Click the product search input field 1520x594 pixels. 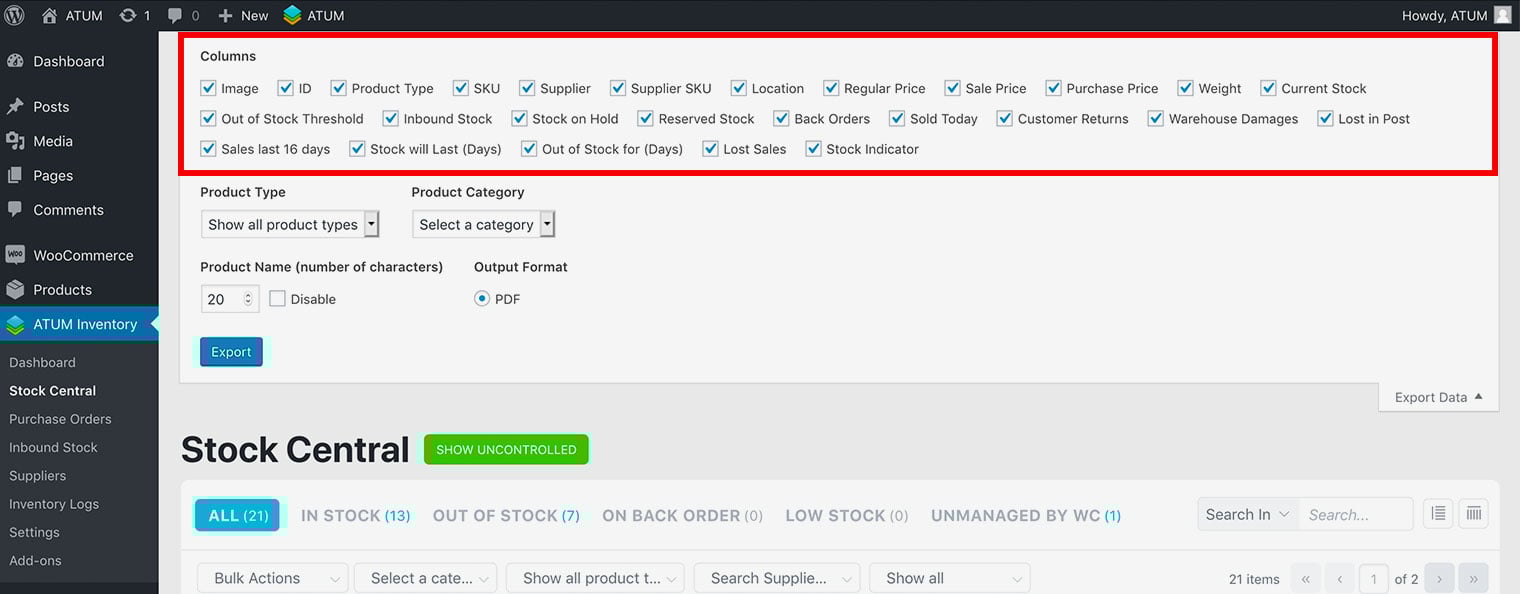pos(1355,514)
